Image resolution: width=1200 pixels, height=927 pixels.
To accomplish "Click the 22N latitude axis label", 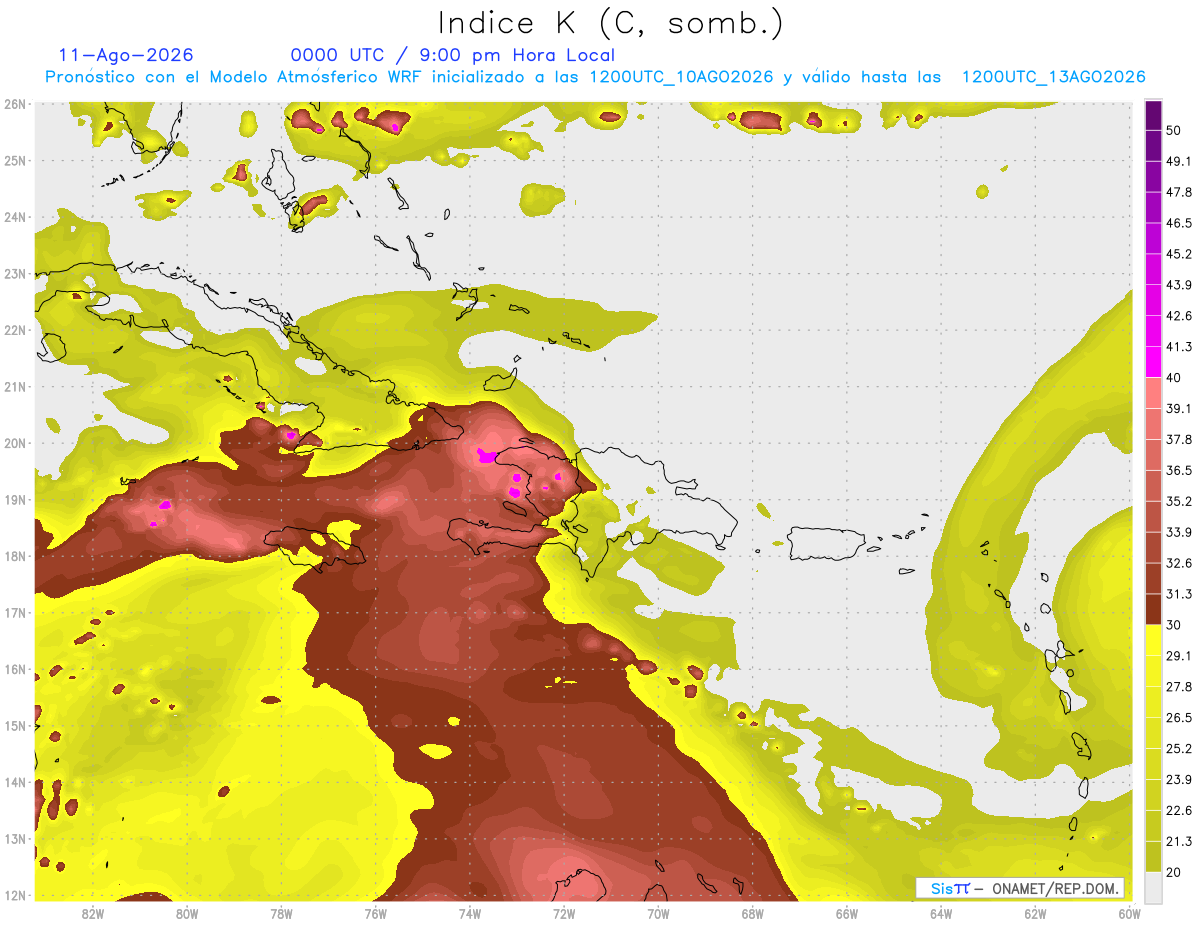I will point(14,330).
